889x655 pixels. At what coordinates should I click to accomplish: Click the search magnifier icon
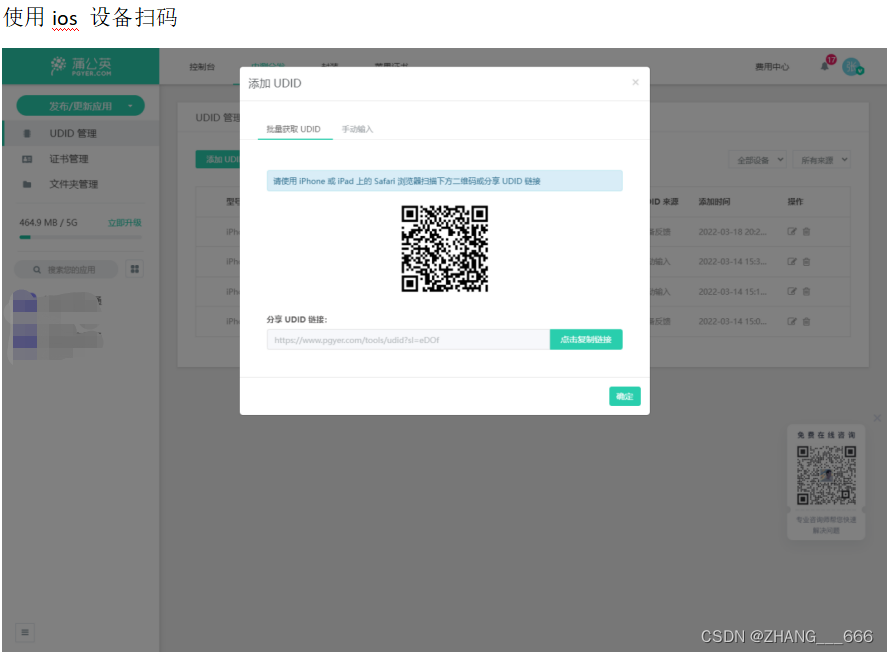[37, 270]
